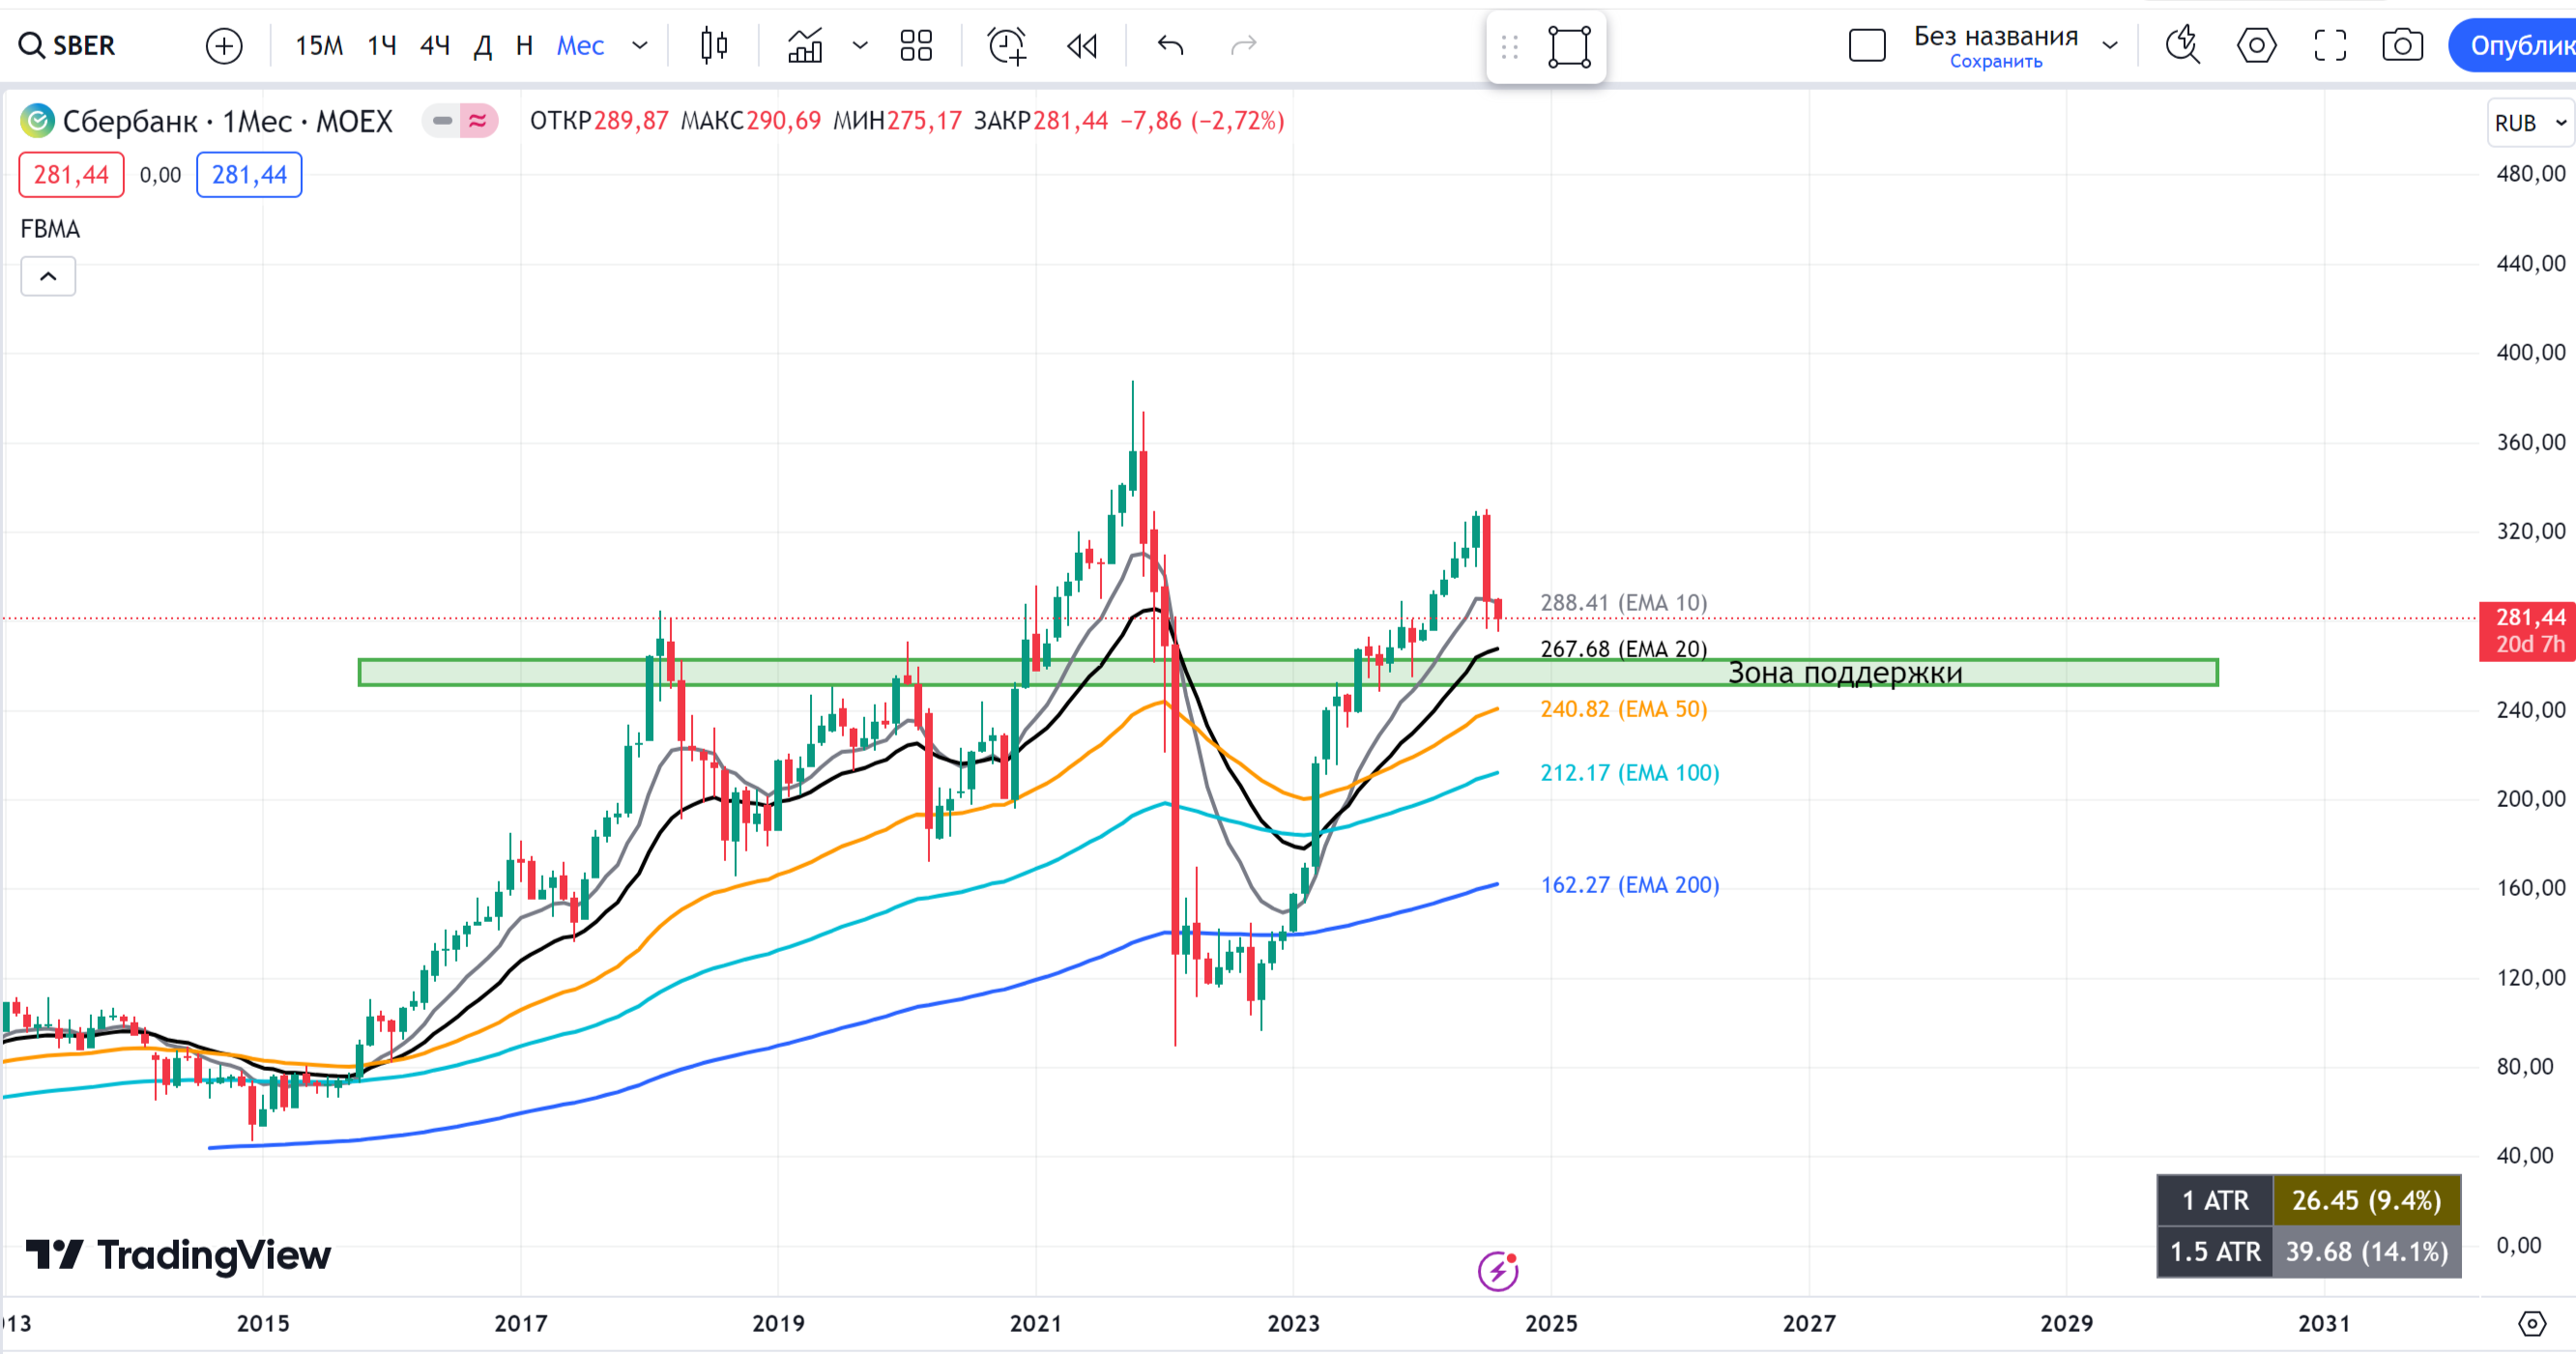
Task: Toggle the pink approx-equal indicator pill
Action: 478,121
